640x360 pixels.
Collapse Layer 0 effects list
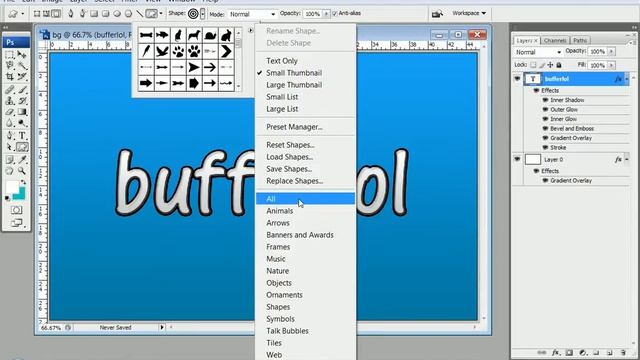click(627, 160)
